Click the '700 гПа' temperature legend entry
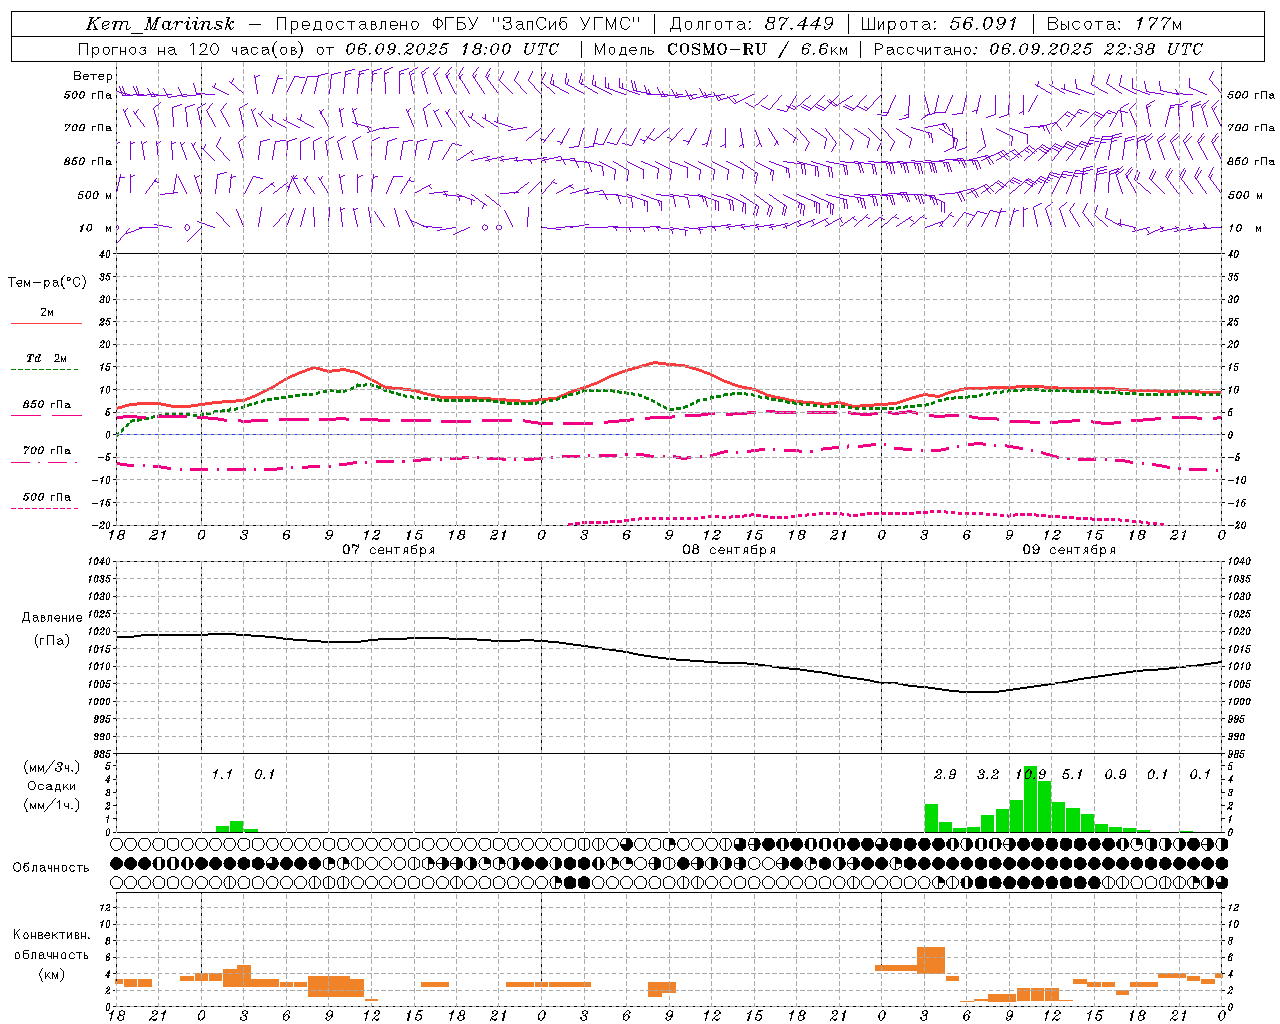This screenshot has width=1280, height=1024. click(x=46, y=451)
